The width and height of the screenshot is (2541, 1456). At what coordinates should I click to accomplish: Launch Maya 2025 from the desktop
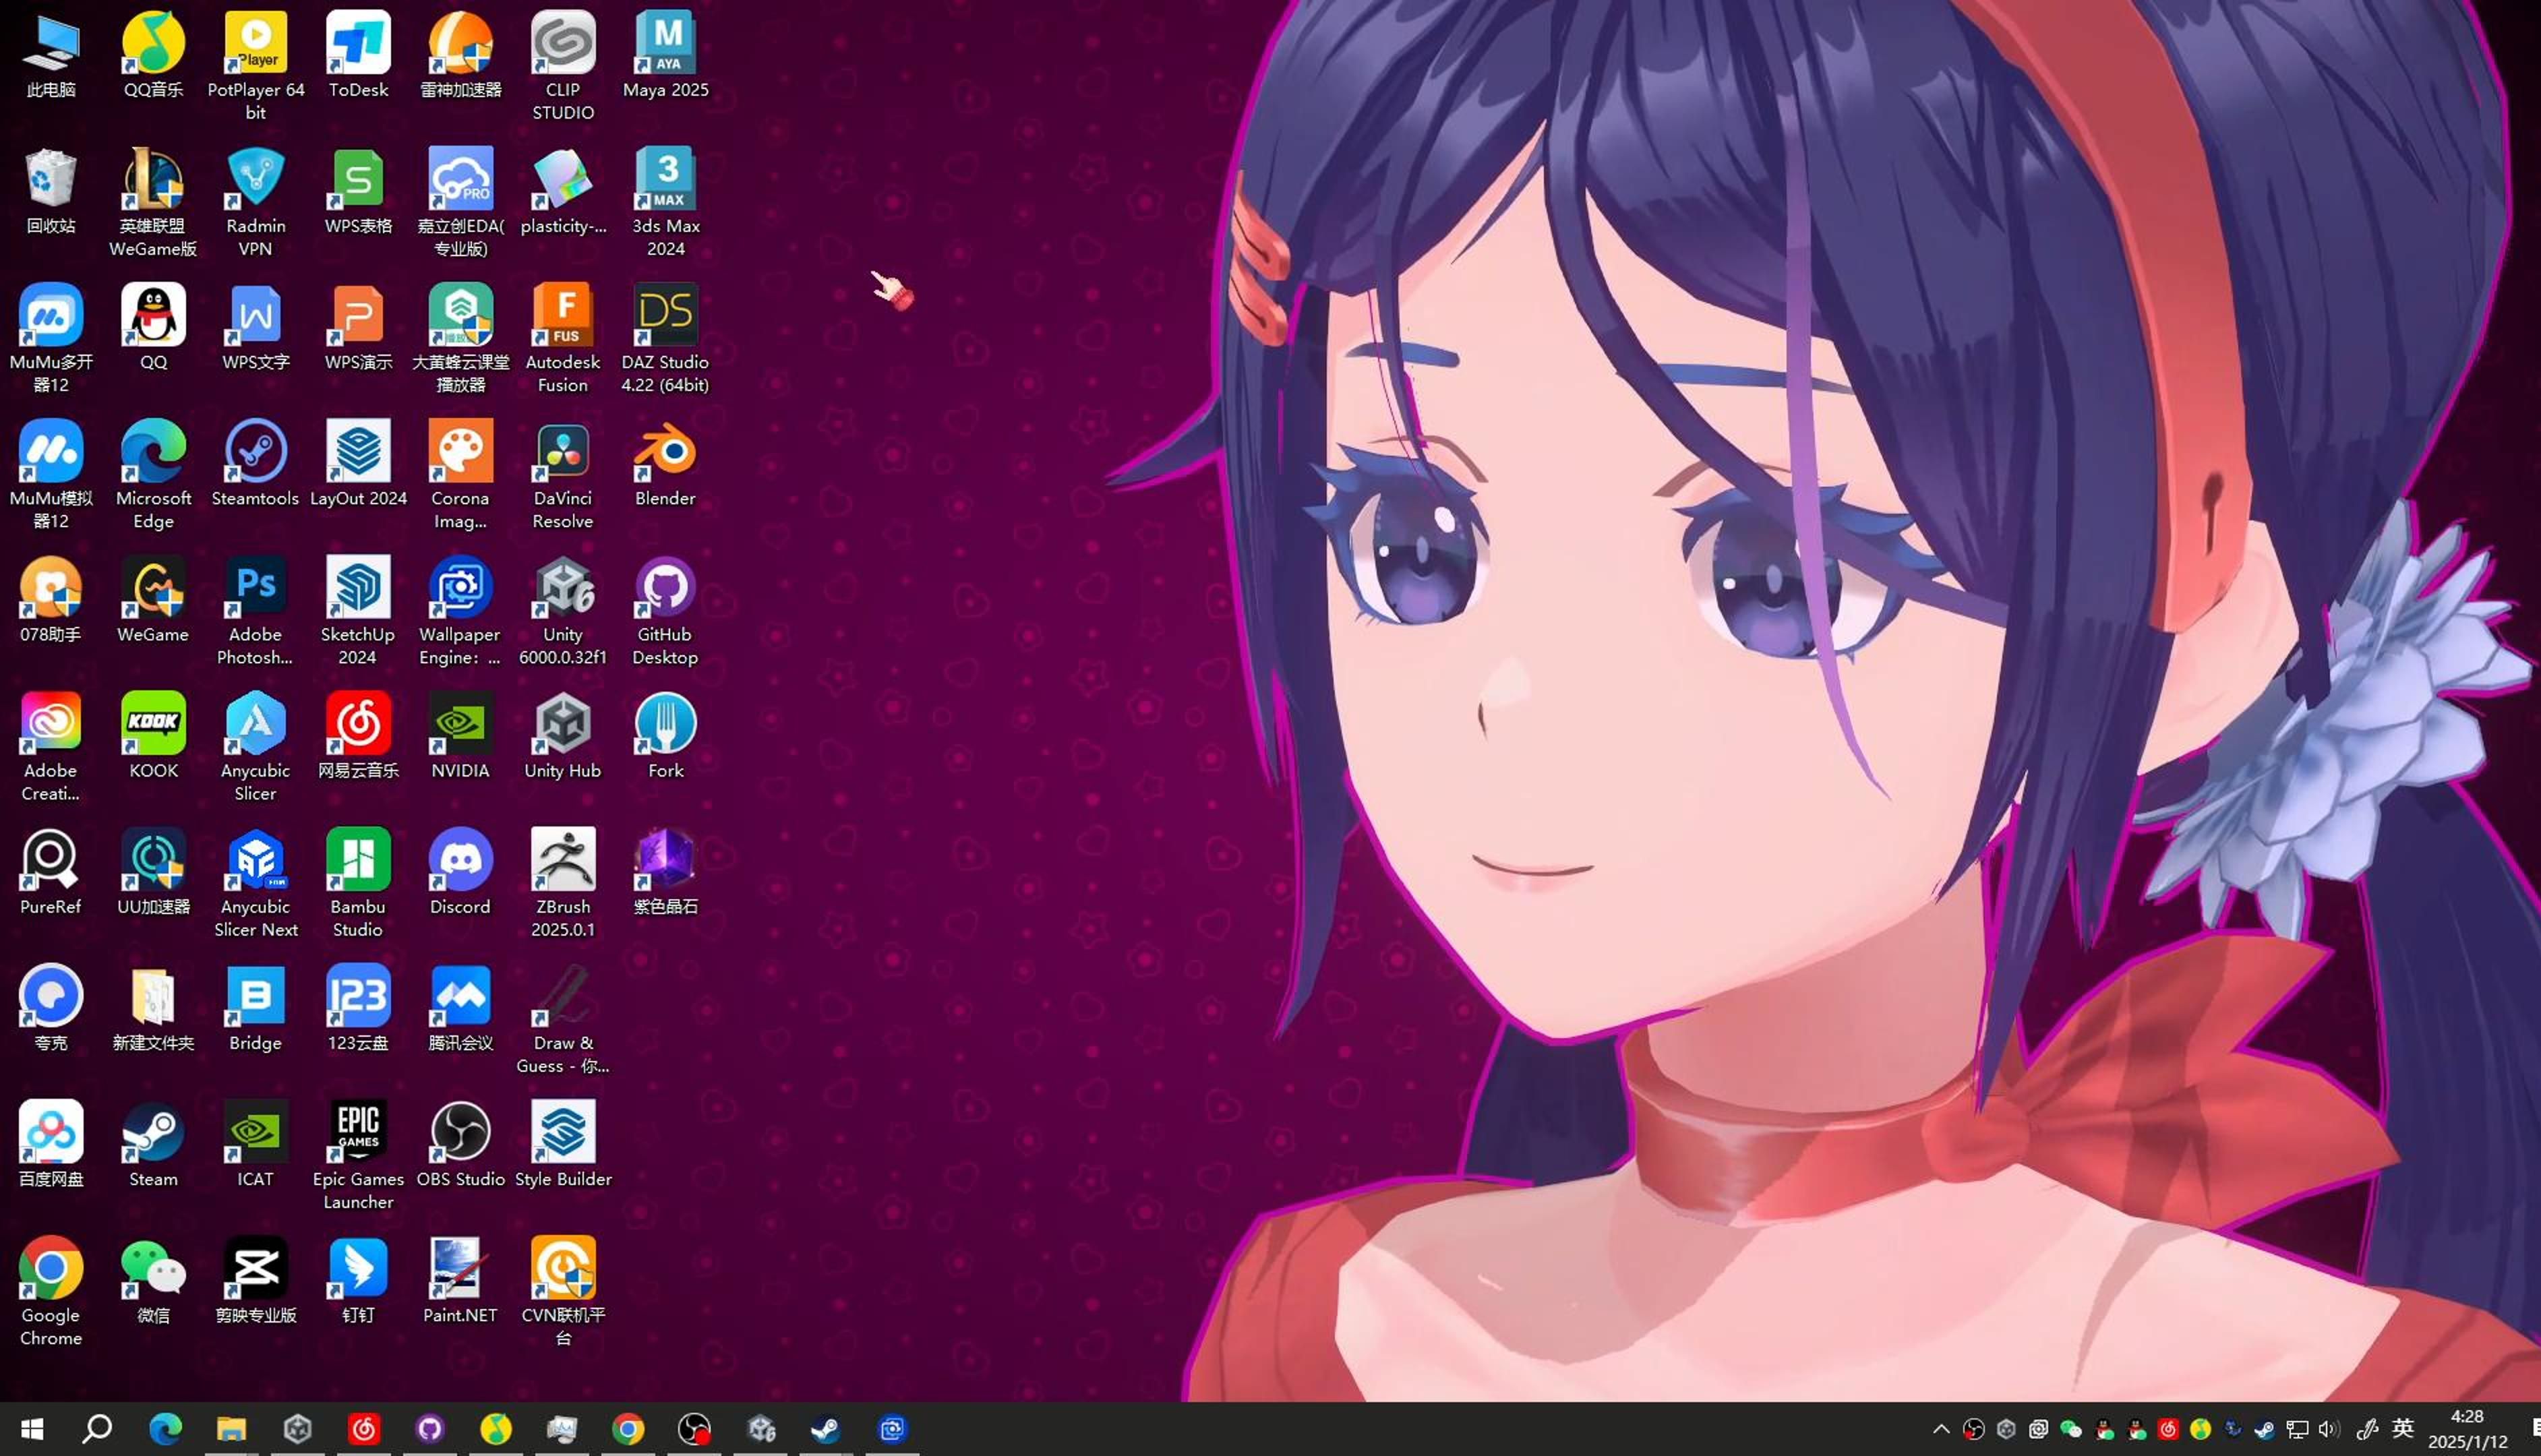point(665,55)
